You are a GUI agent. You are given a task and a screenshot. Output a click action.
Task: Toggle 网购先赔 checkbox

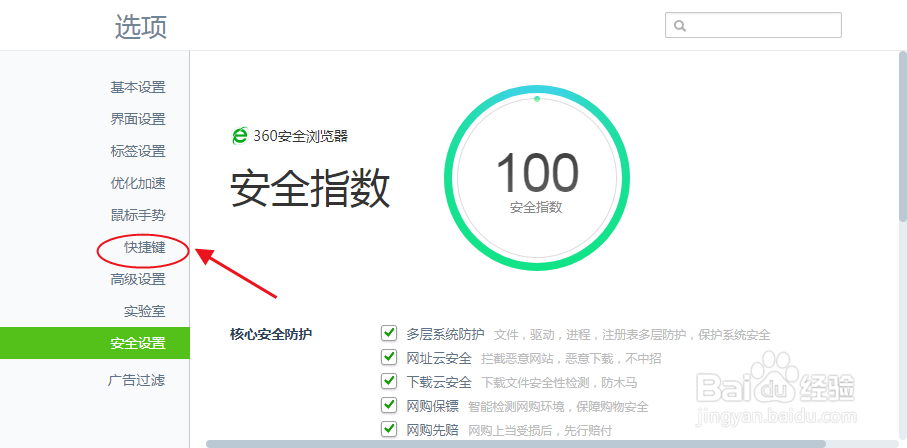[389, 429]
